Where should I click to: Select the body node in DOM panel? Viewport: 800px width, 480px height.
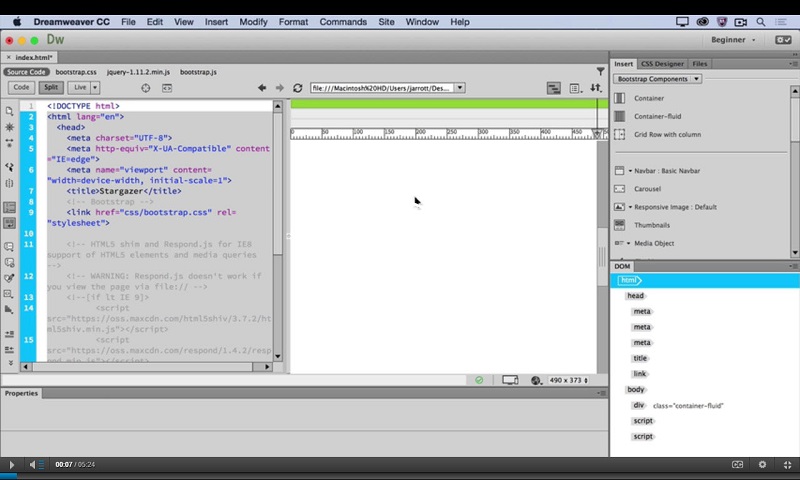[635, 390]
